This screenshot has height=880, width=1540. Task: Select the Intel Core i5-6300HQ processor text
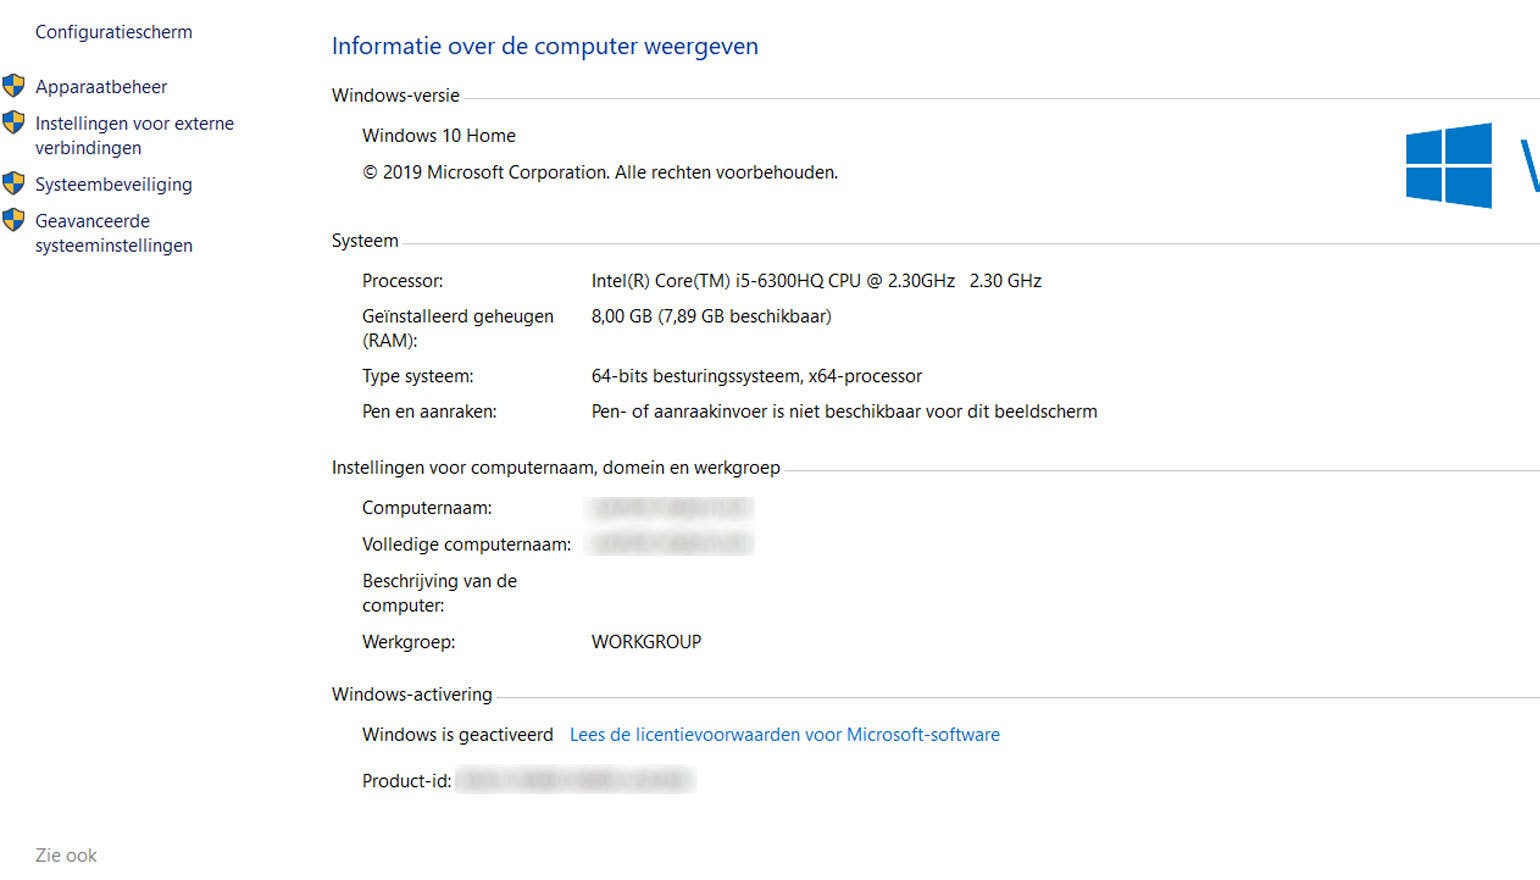click(x=816, y=281)
